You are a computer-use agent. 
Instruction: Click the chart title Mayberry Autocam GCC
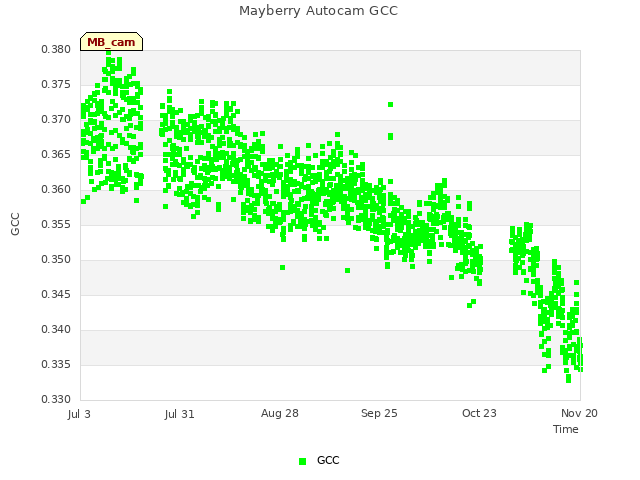pyautogui.click(x=318, y=11)
